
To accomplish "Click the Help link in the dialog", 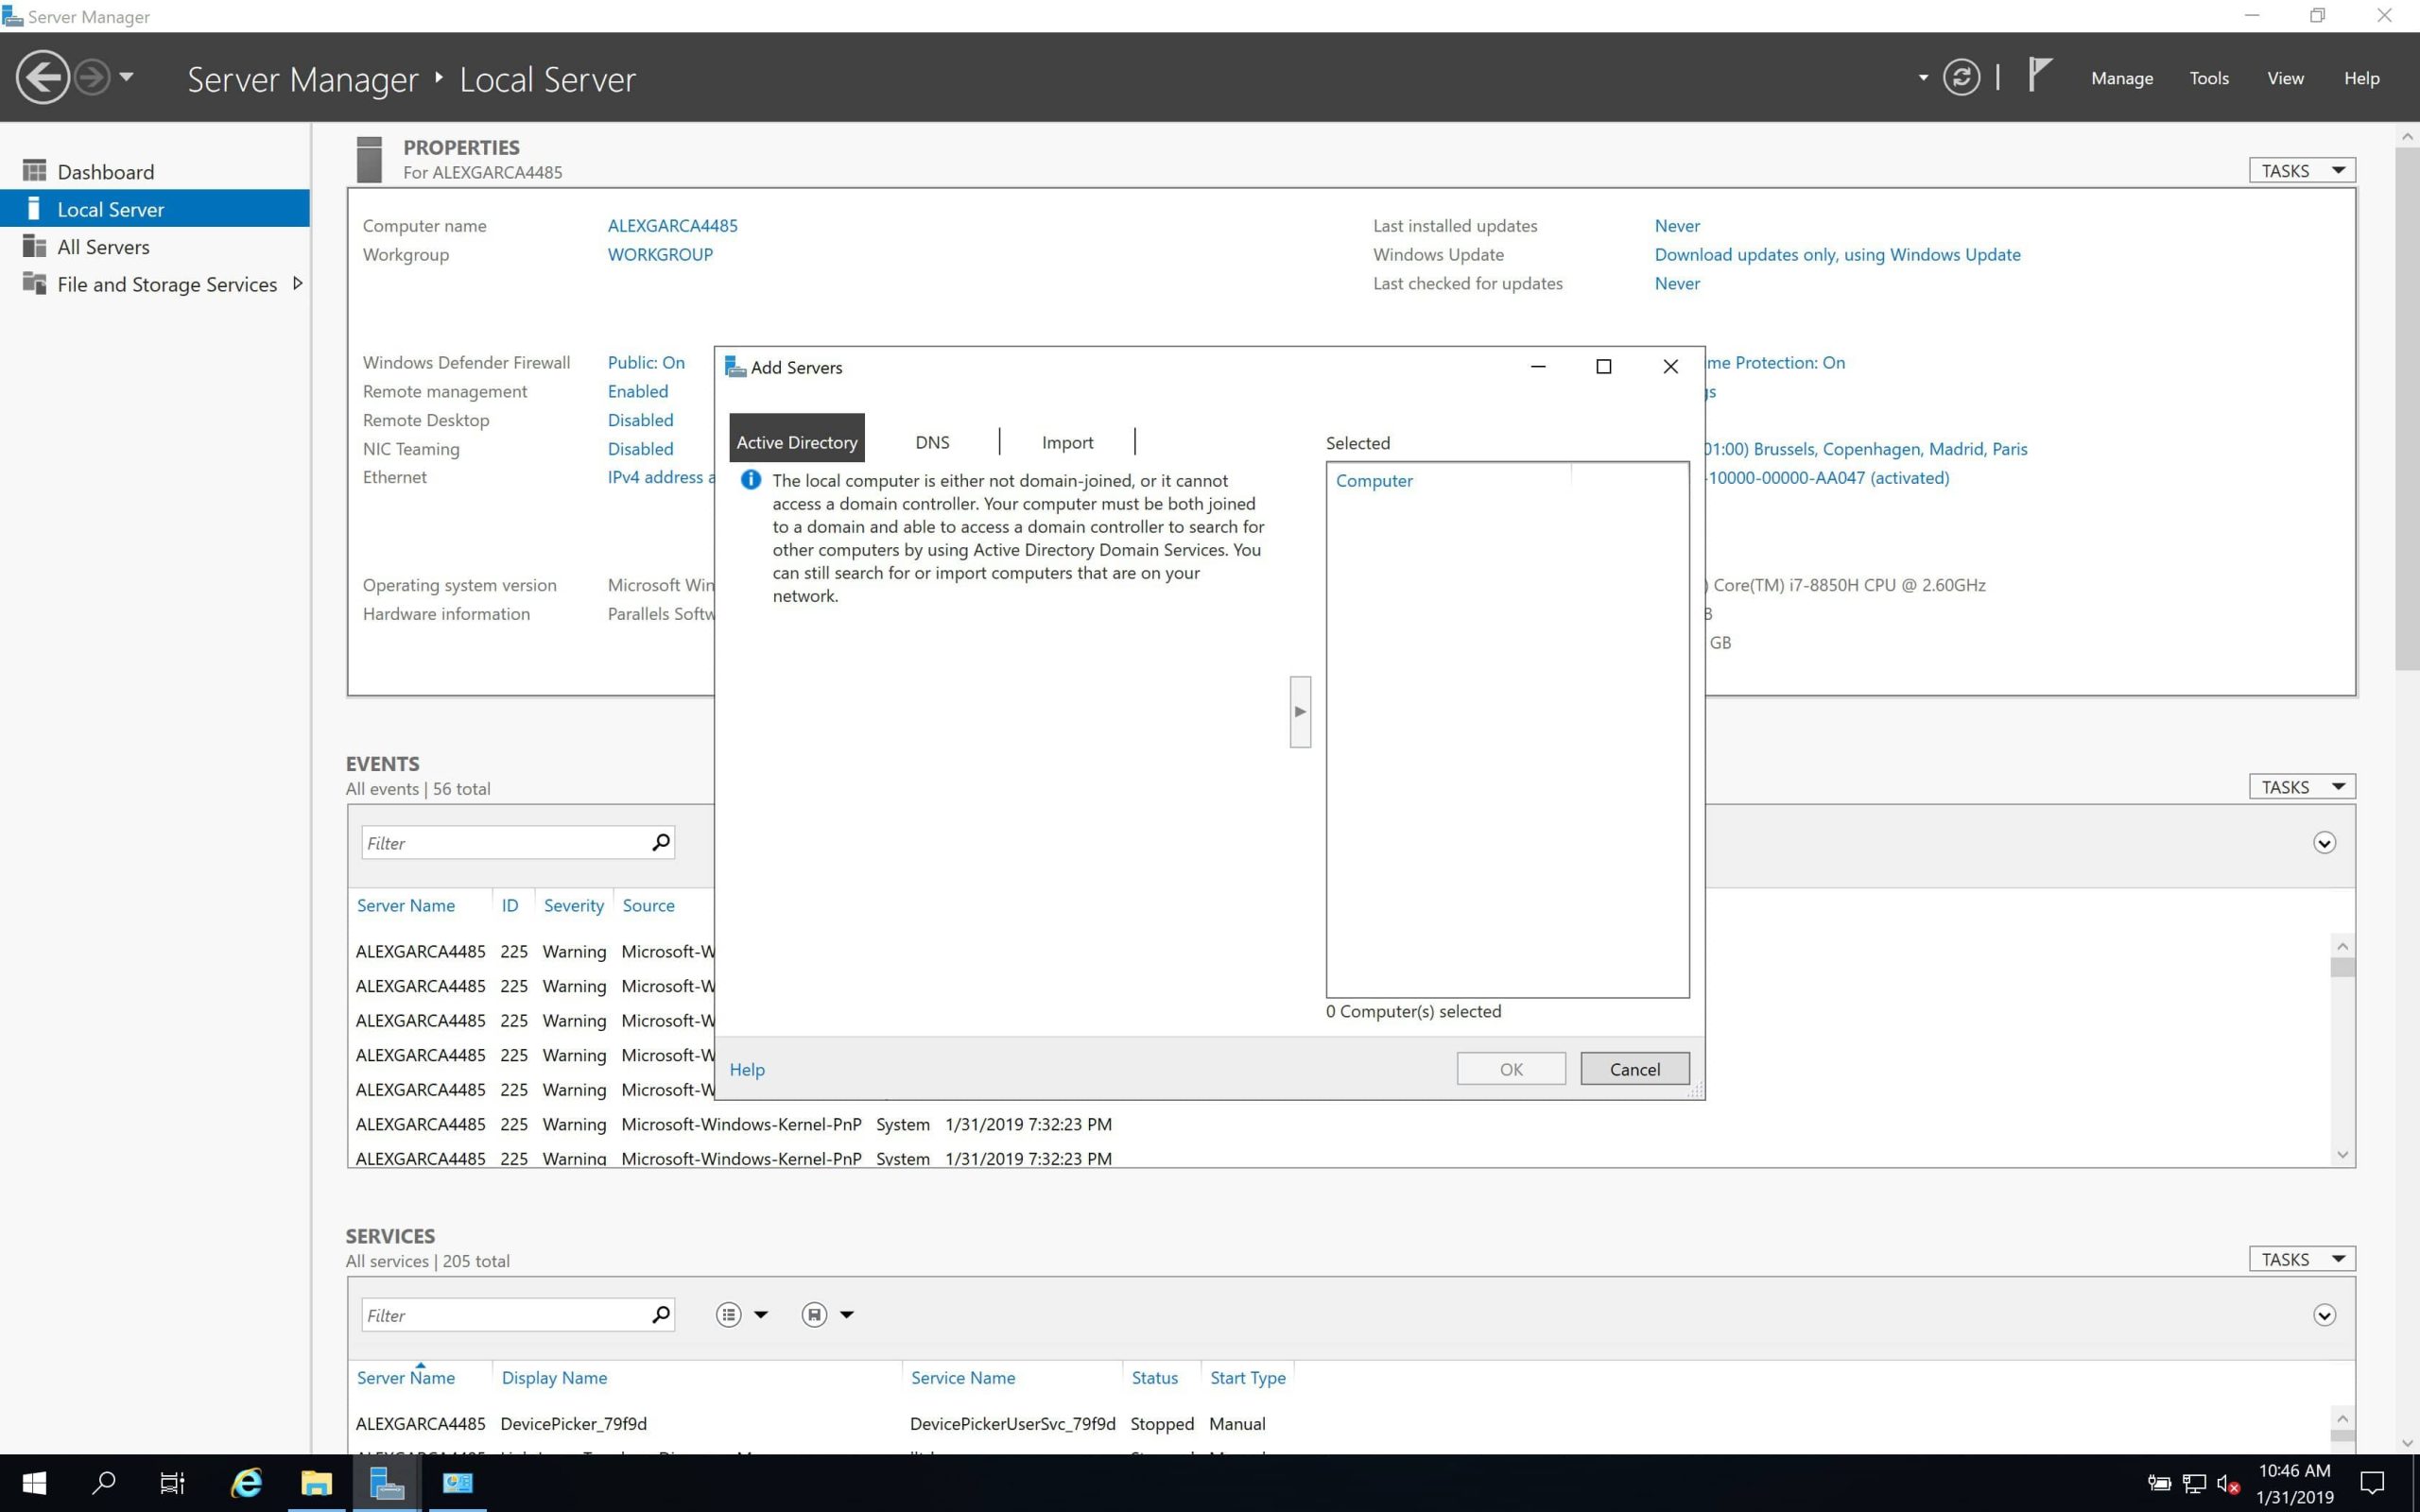I will (x=747, y=1069).
